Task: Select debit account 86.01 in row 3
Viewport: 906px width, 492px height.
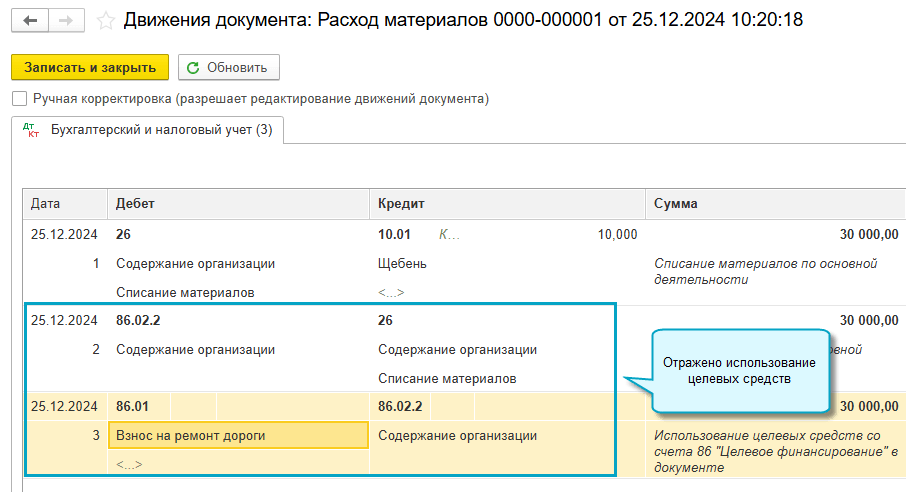Action: coord(132,407)
